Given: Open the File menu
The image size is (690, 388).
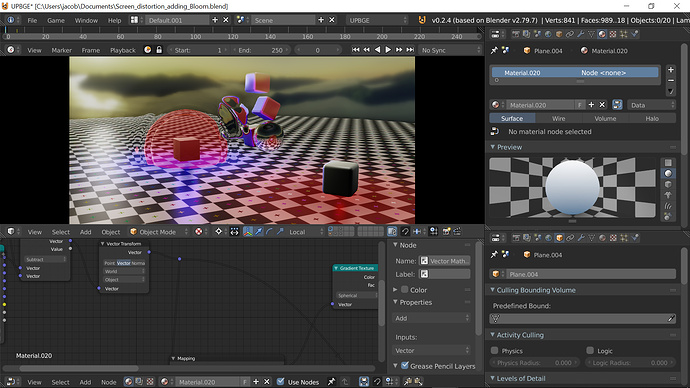Looking at the screenshot, I should [x=32, y=20].
